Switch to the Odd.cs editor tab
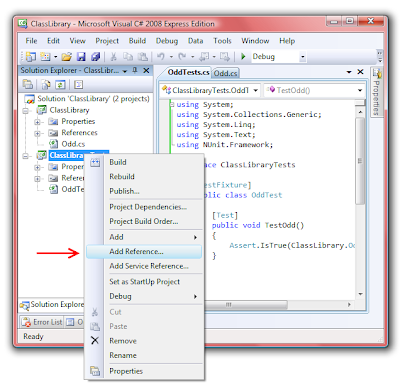Viewport: 400px width, 390px height. click(225, 73)
